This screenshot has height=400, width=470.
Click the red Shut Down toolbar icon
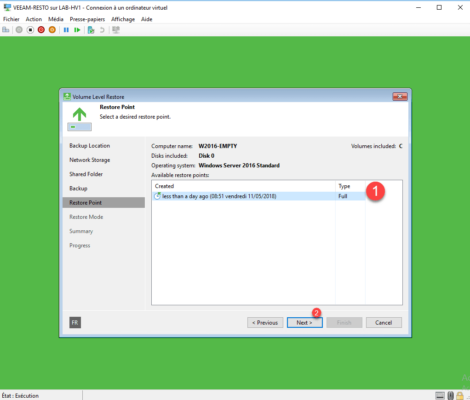click(41, 30)
